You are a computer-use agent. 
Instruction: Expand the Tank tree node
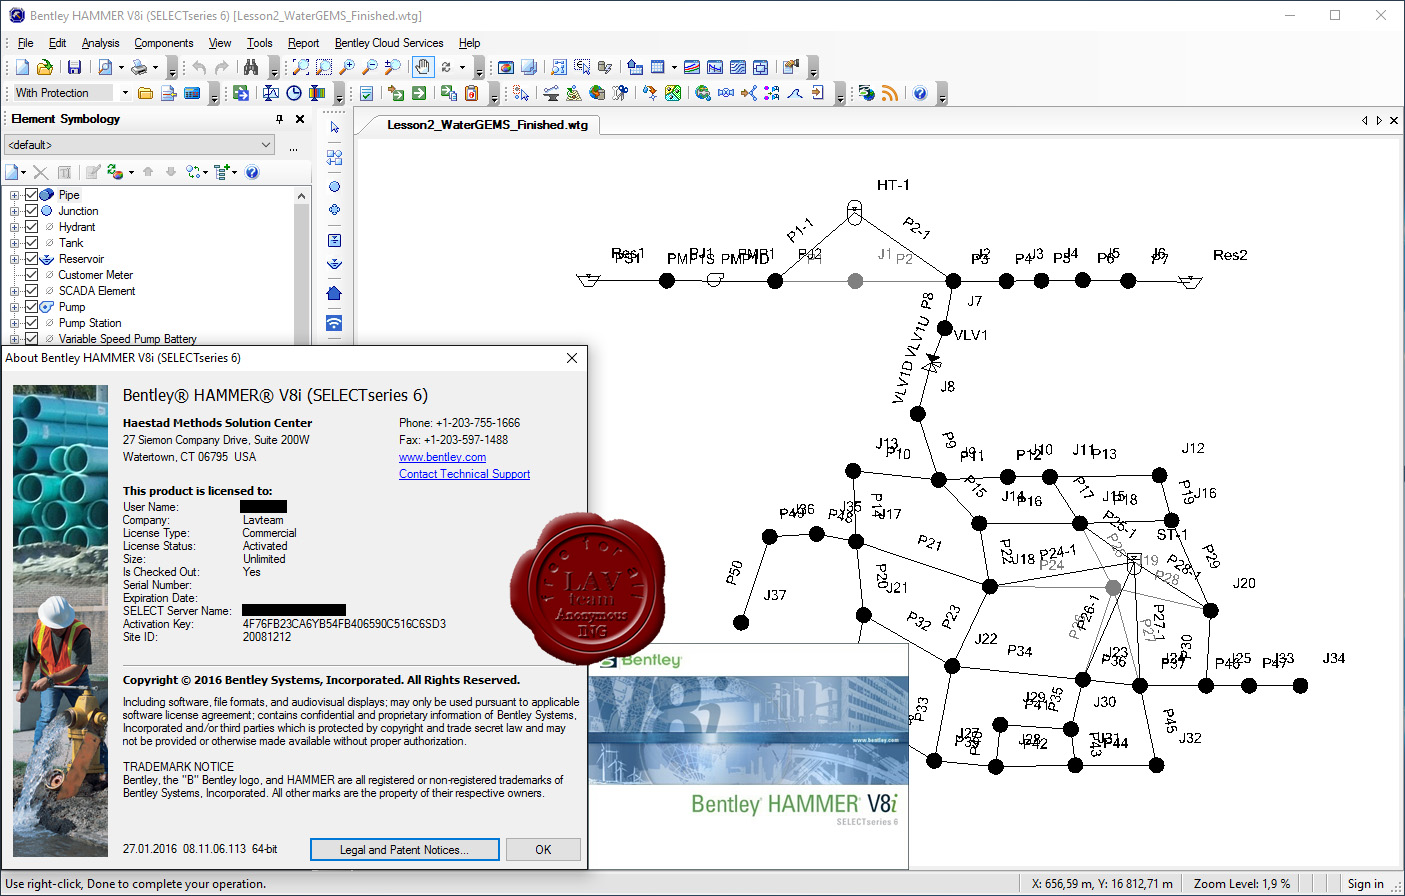14,243
